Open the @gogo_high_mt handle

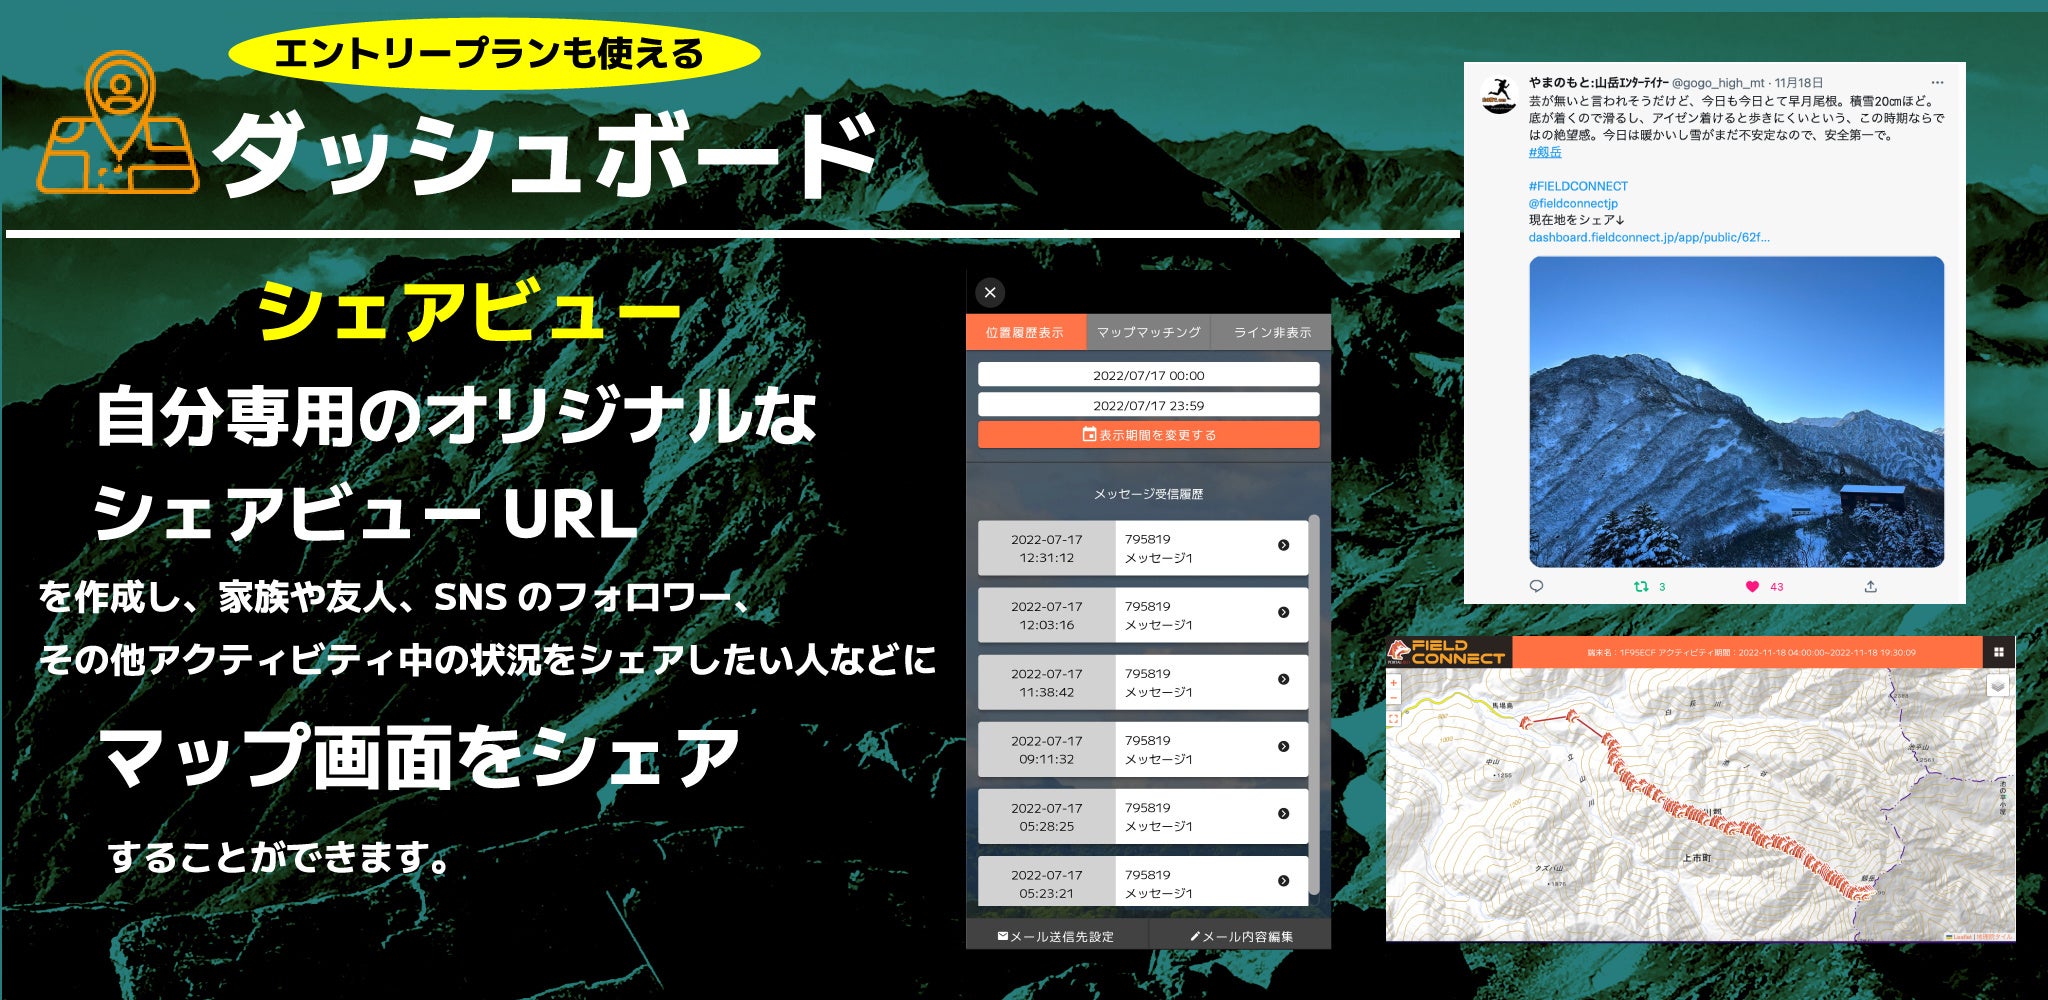pos(1718,83)
